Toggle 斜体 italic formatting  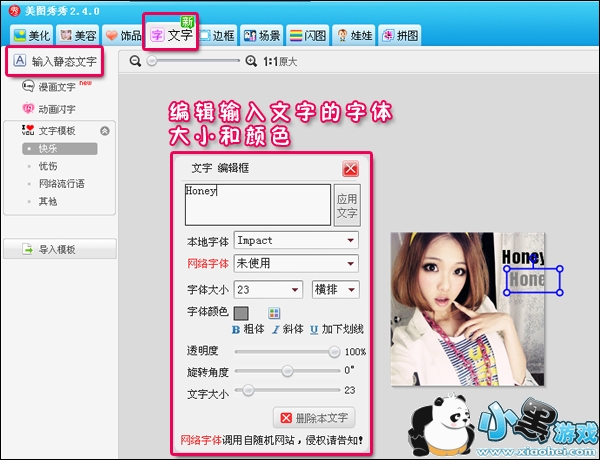point(289,328)
